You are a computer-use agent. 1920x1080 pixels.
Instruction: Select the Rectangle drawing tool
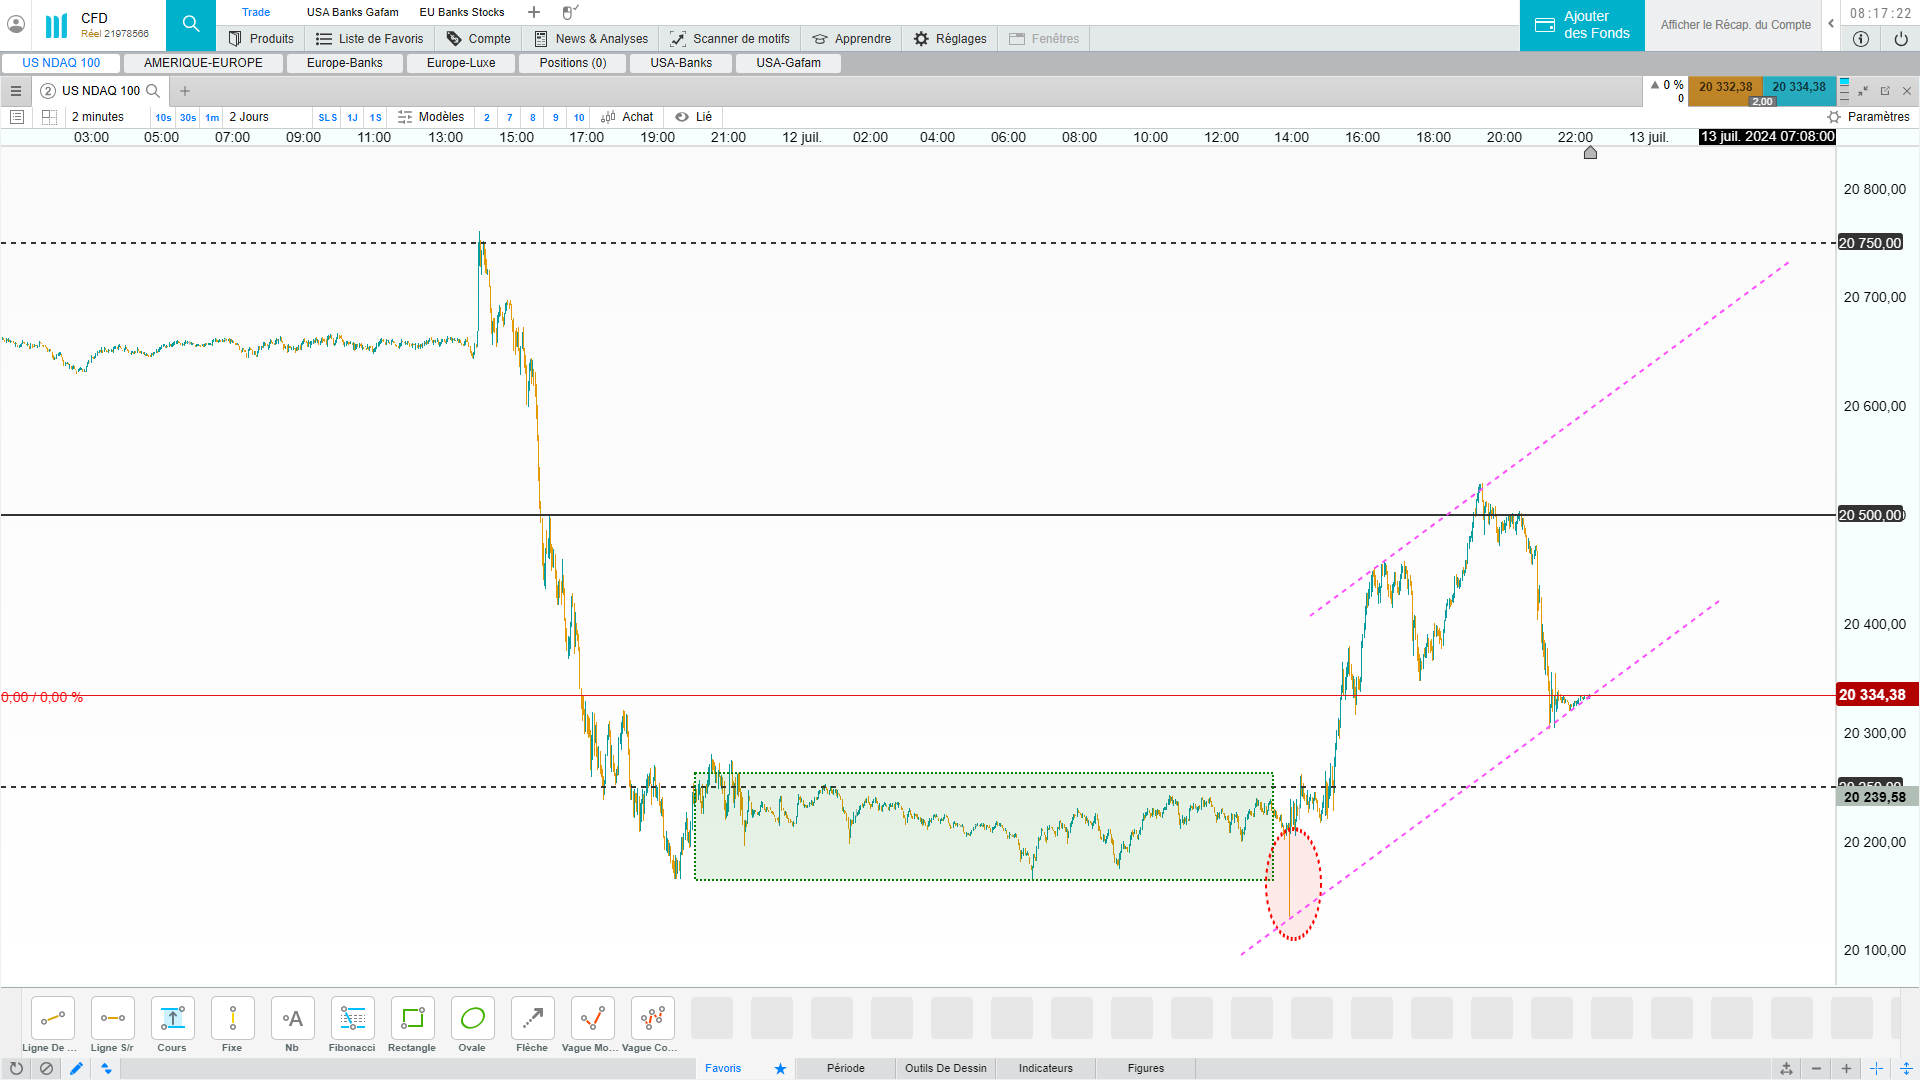412,1019
